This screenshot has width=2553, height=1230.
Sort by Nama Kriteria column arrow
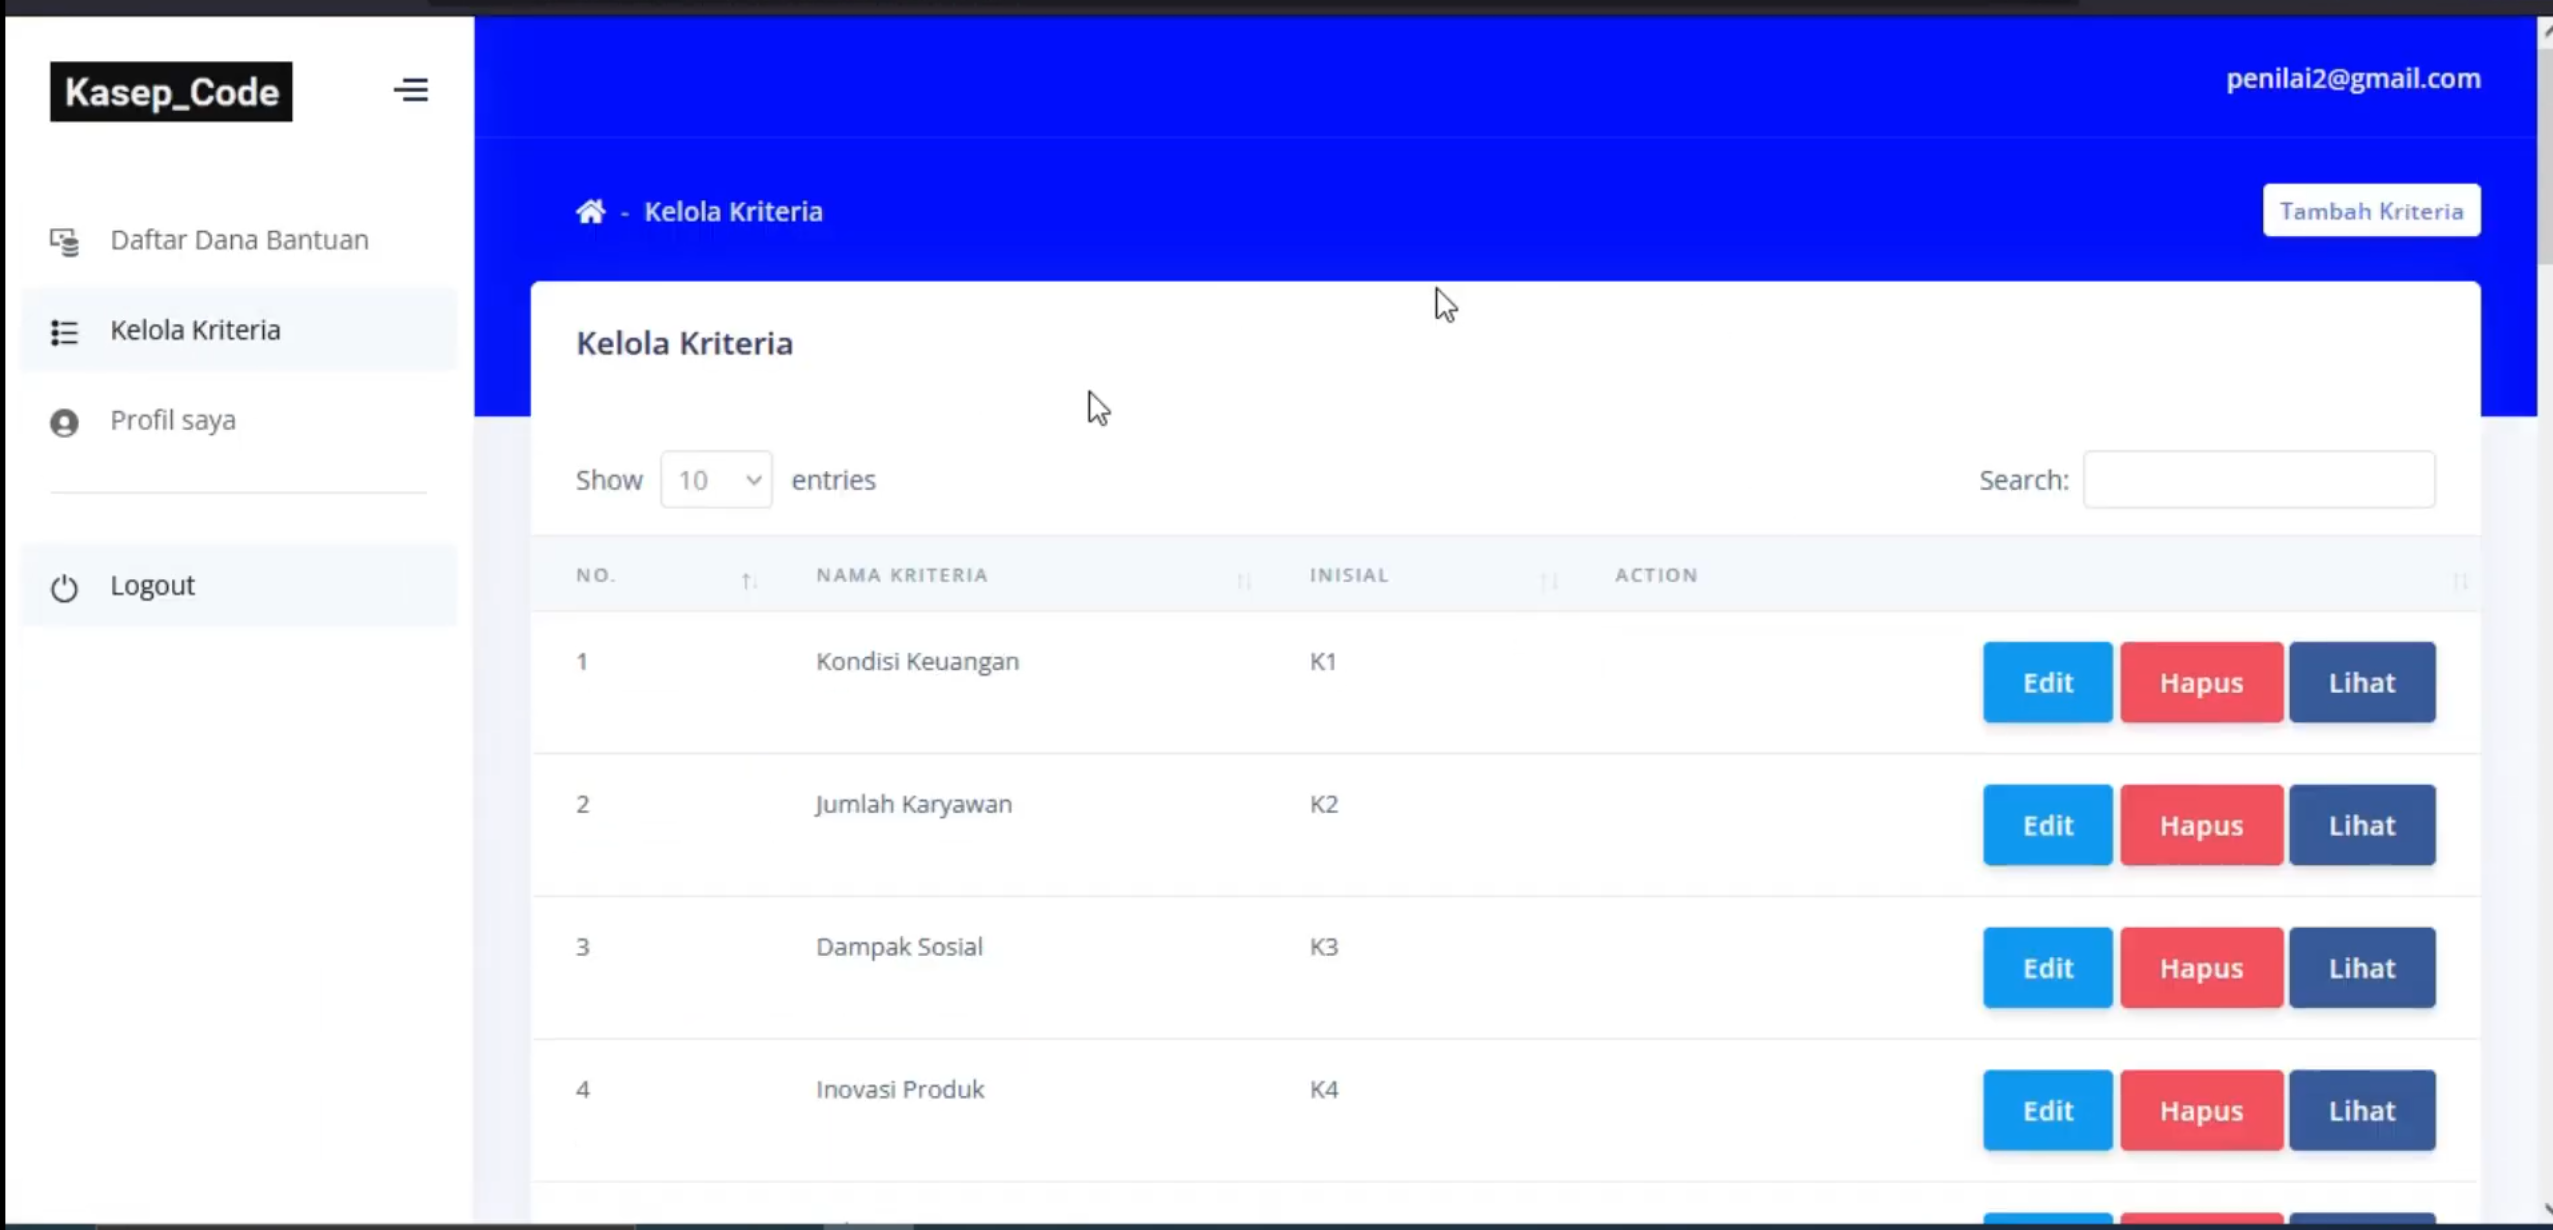1244,580
